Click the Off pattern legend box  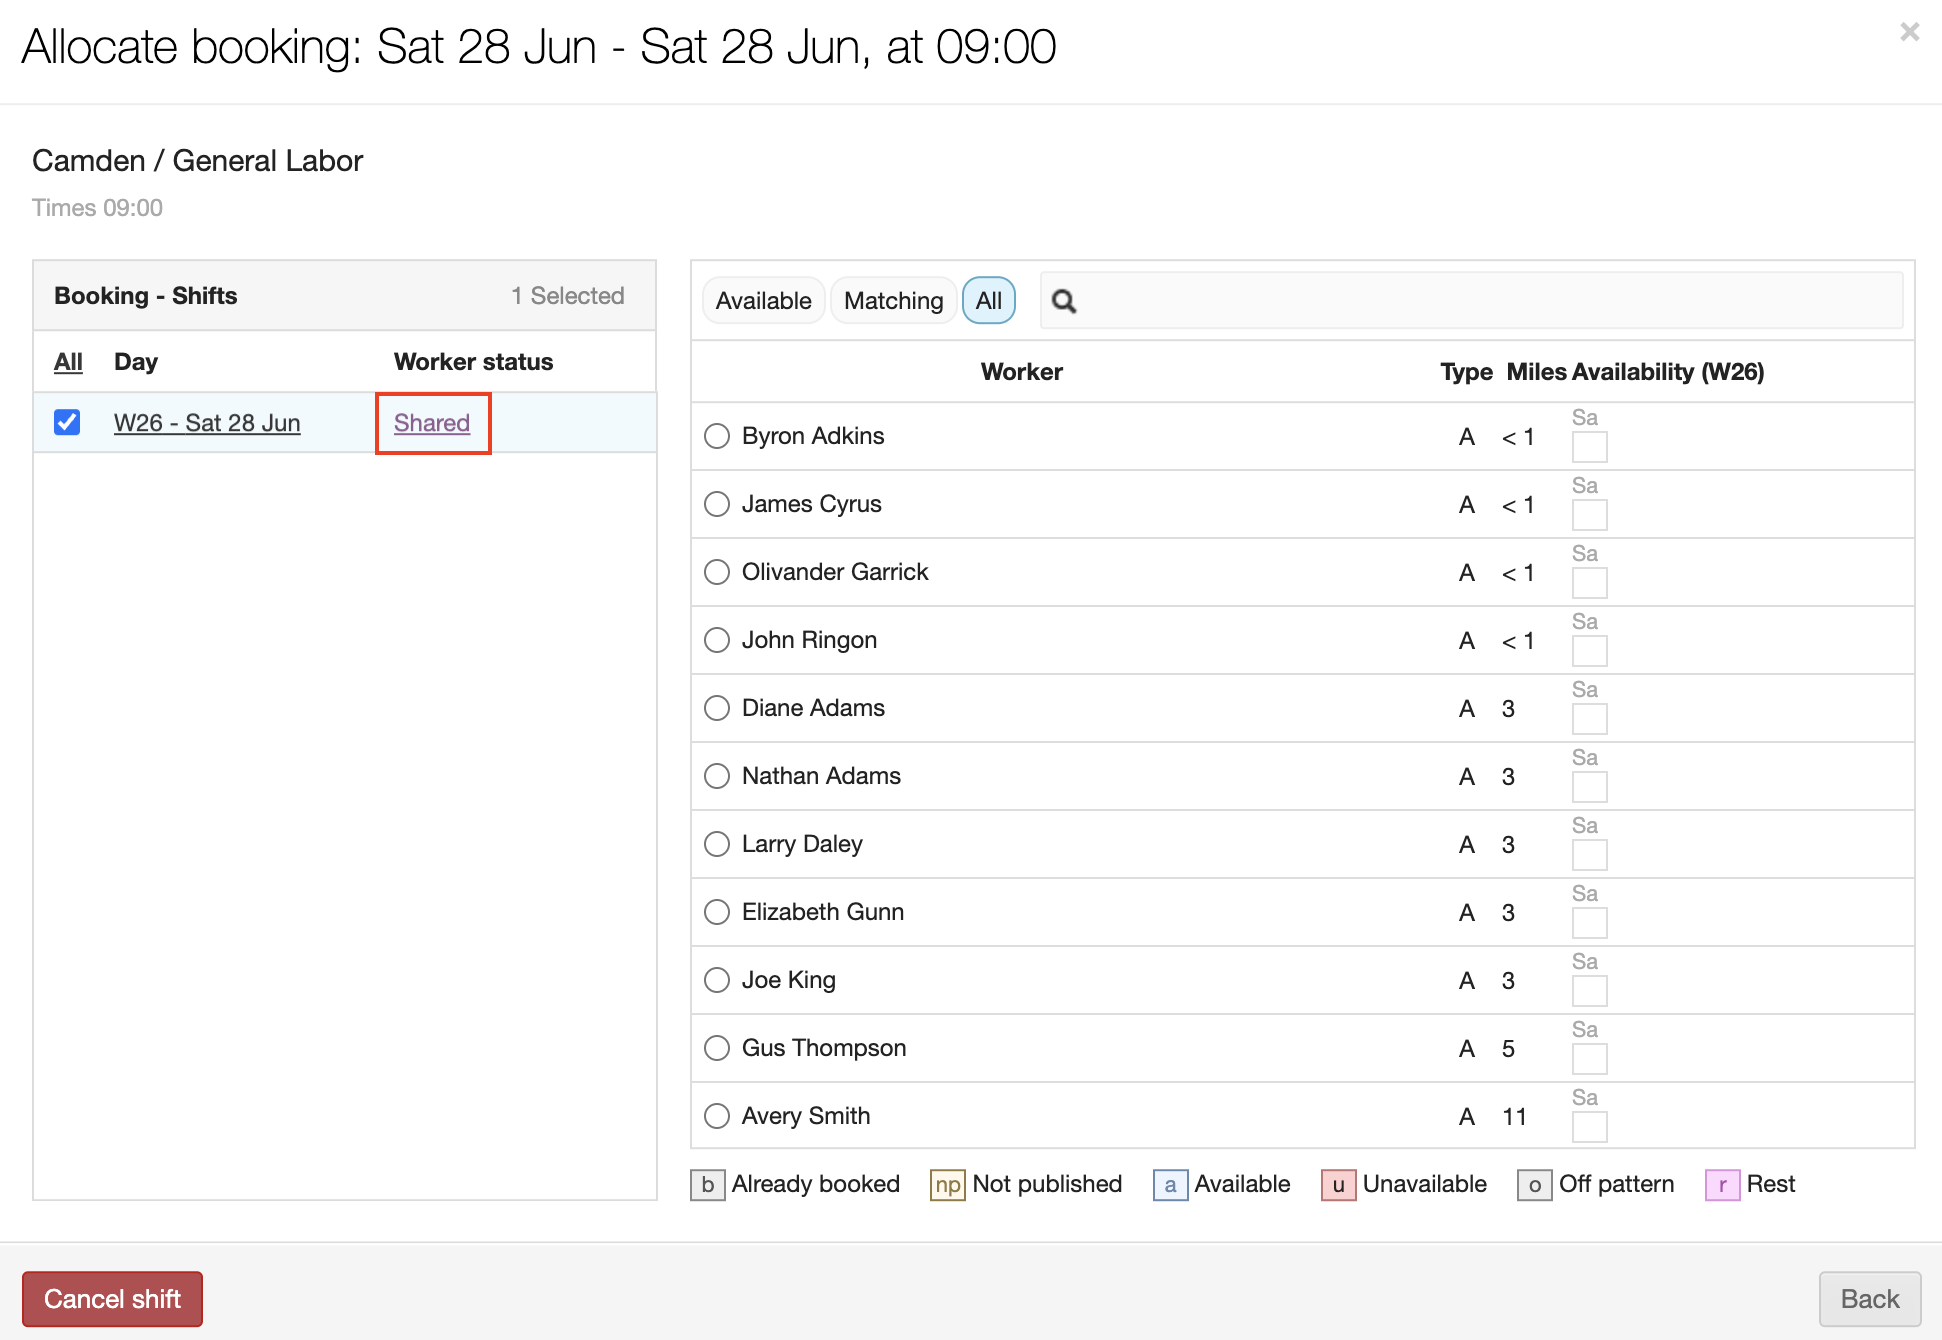click(1534, 1185)
